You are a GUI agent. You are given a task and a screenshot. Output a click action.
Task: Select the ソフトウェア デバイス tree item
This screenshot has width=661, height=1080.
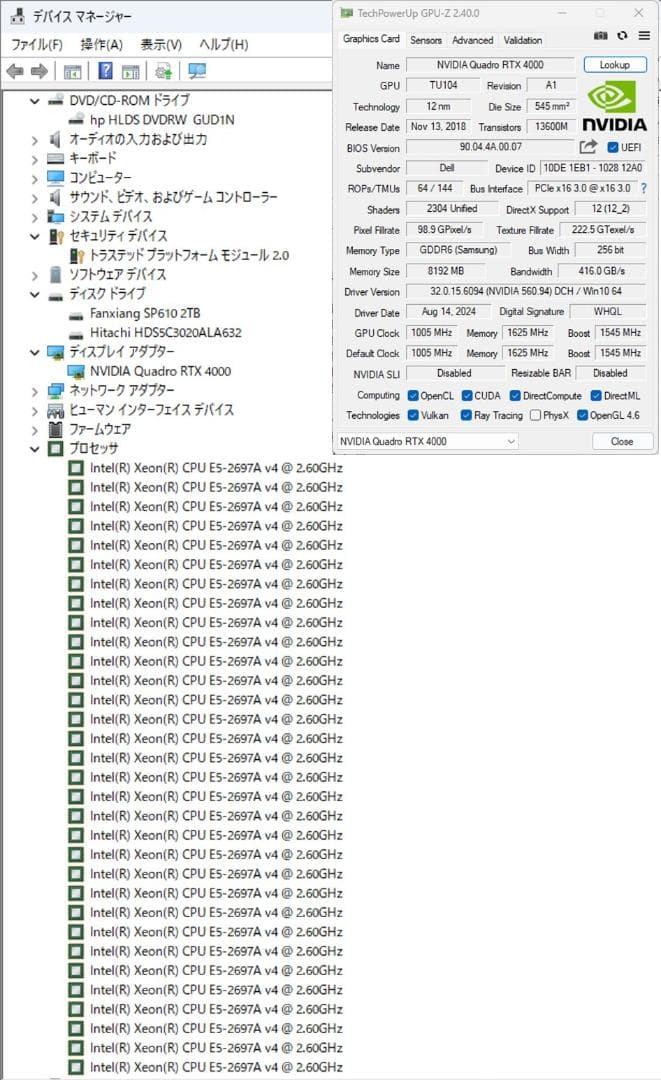pos(118,274)
